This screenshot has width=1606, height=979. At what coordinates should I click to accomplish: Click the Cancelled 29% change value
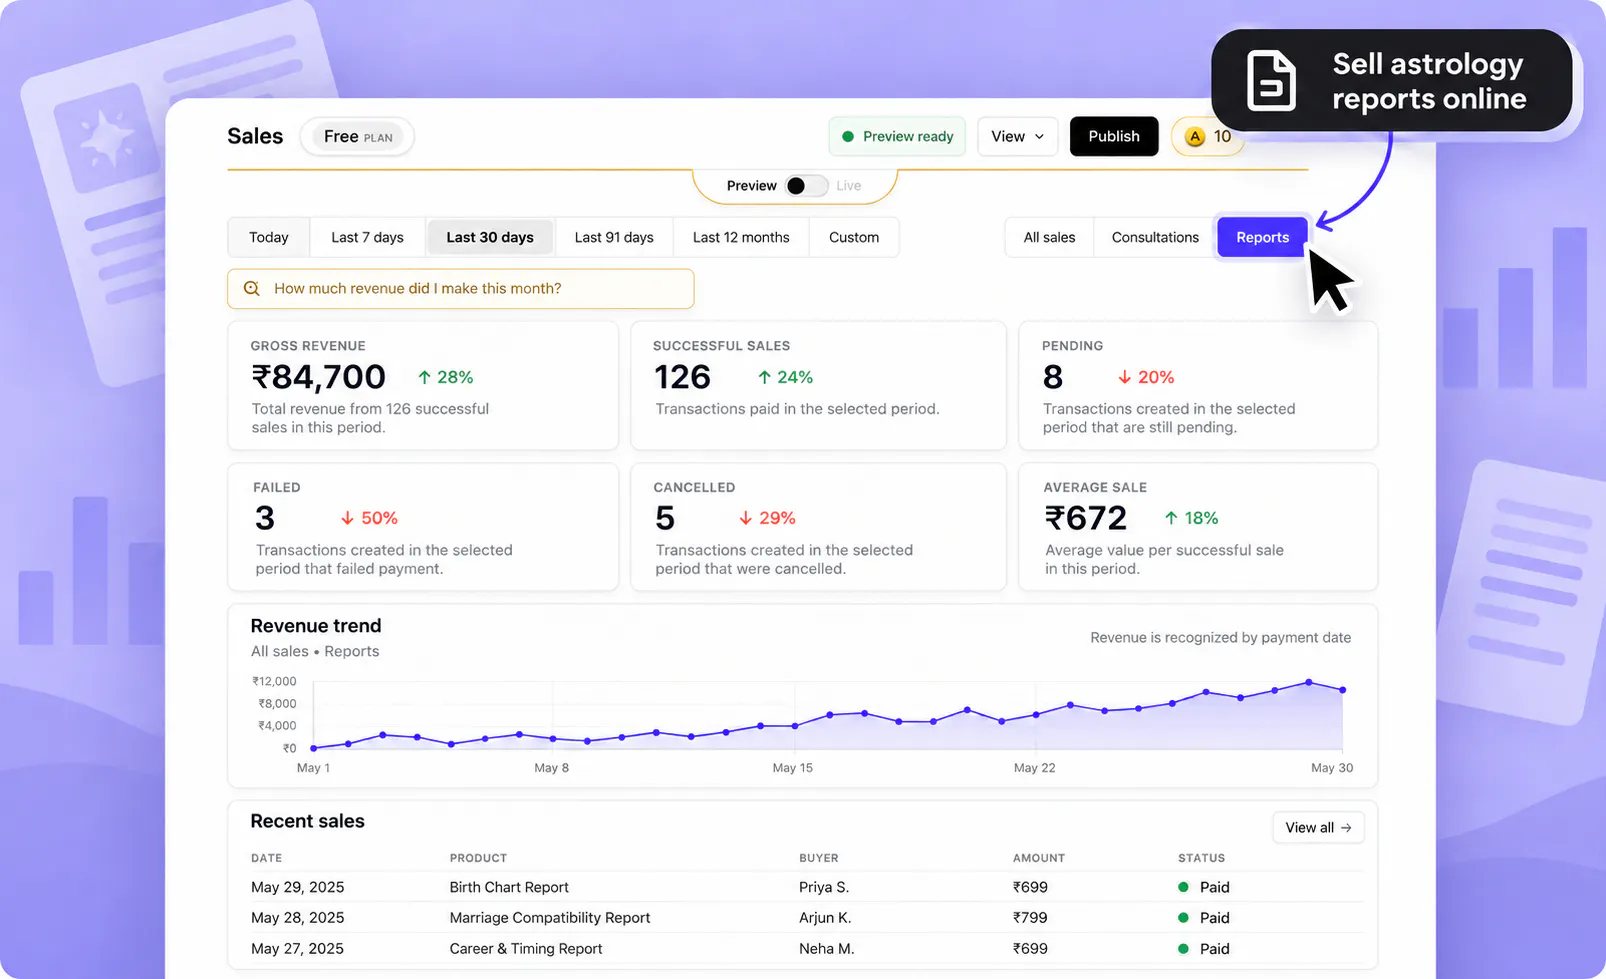(x=777, y=518)
